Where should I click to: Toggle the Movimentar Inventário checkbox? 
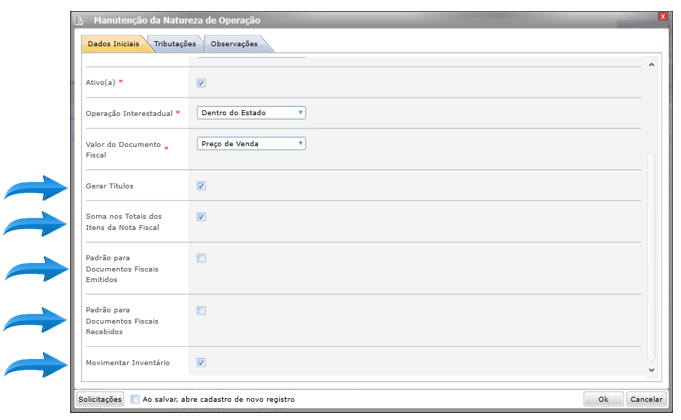201,363
